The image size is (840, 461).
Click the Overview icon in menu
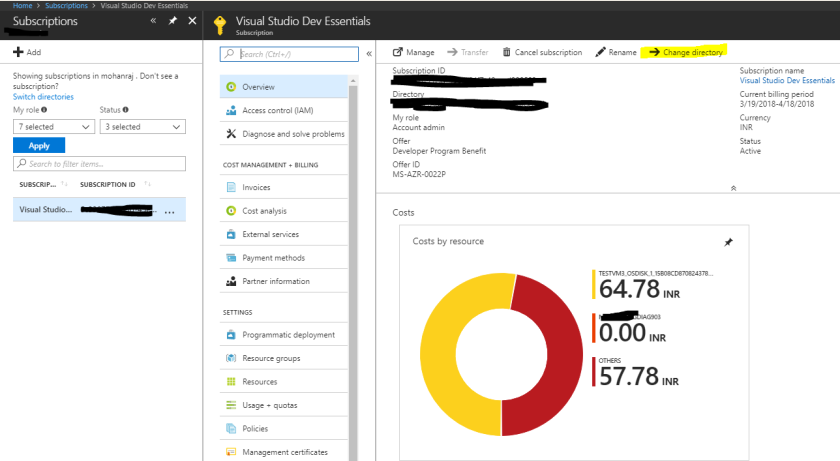click(x=231, y=87)
